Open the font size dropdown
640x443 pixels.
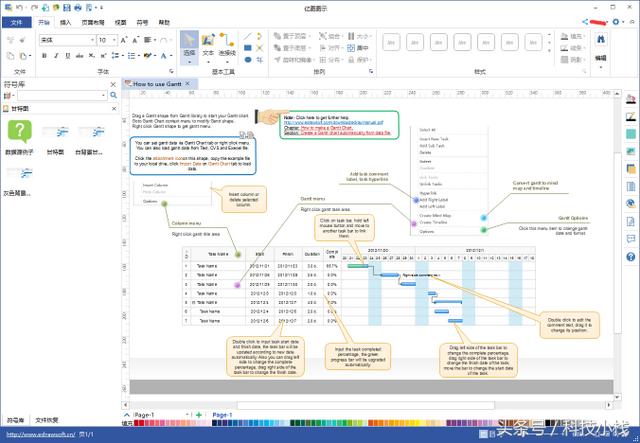pyautogui.click(x=114, y=39)
